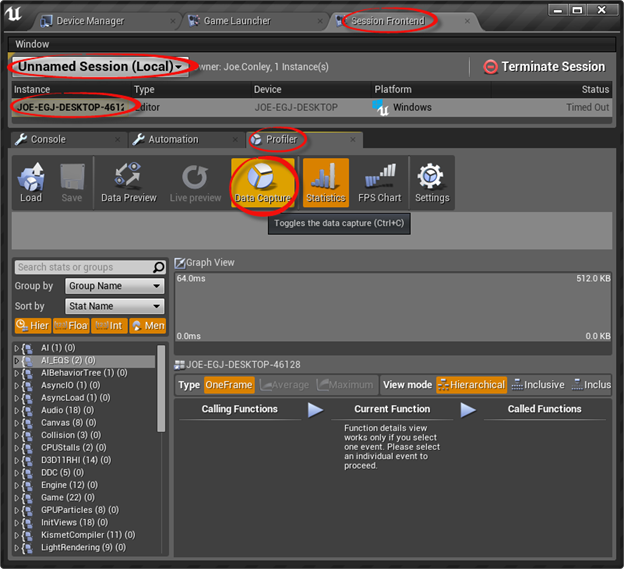Click the Unreal Engine logo

pyautogui.click(x=13, y=14)
